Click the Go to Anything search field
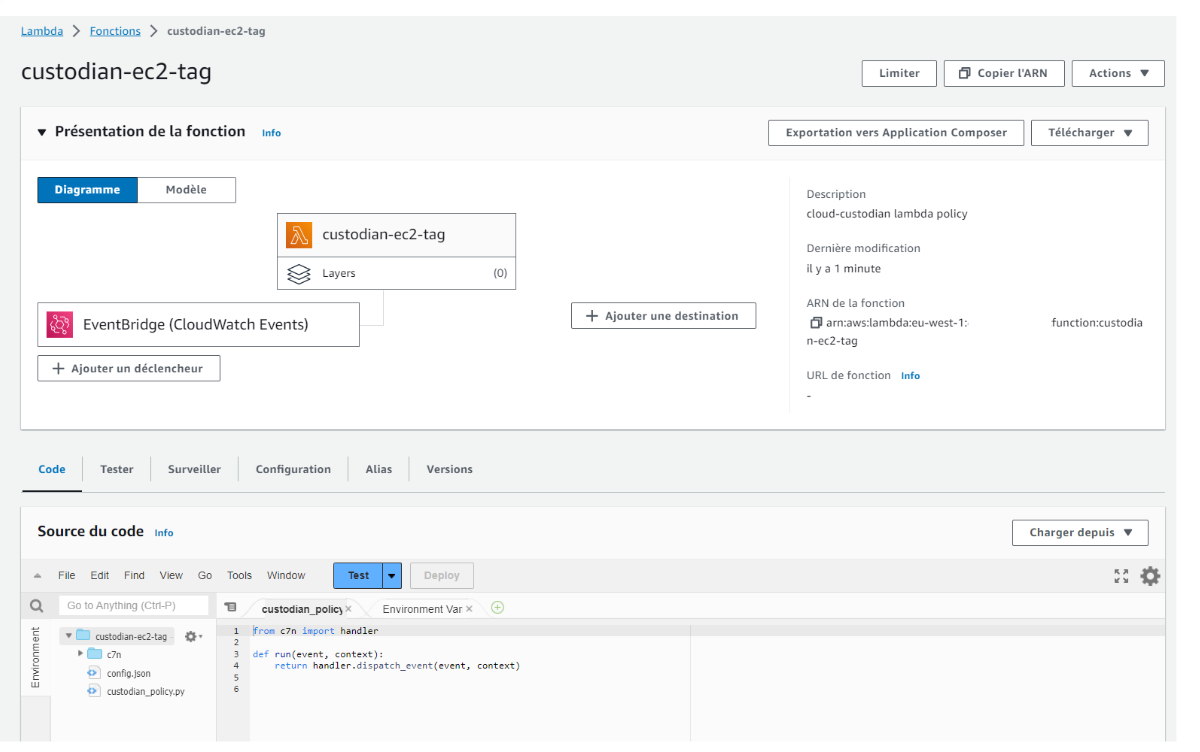 pos(133,606)
